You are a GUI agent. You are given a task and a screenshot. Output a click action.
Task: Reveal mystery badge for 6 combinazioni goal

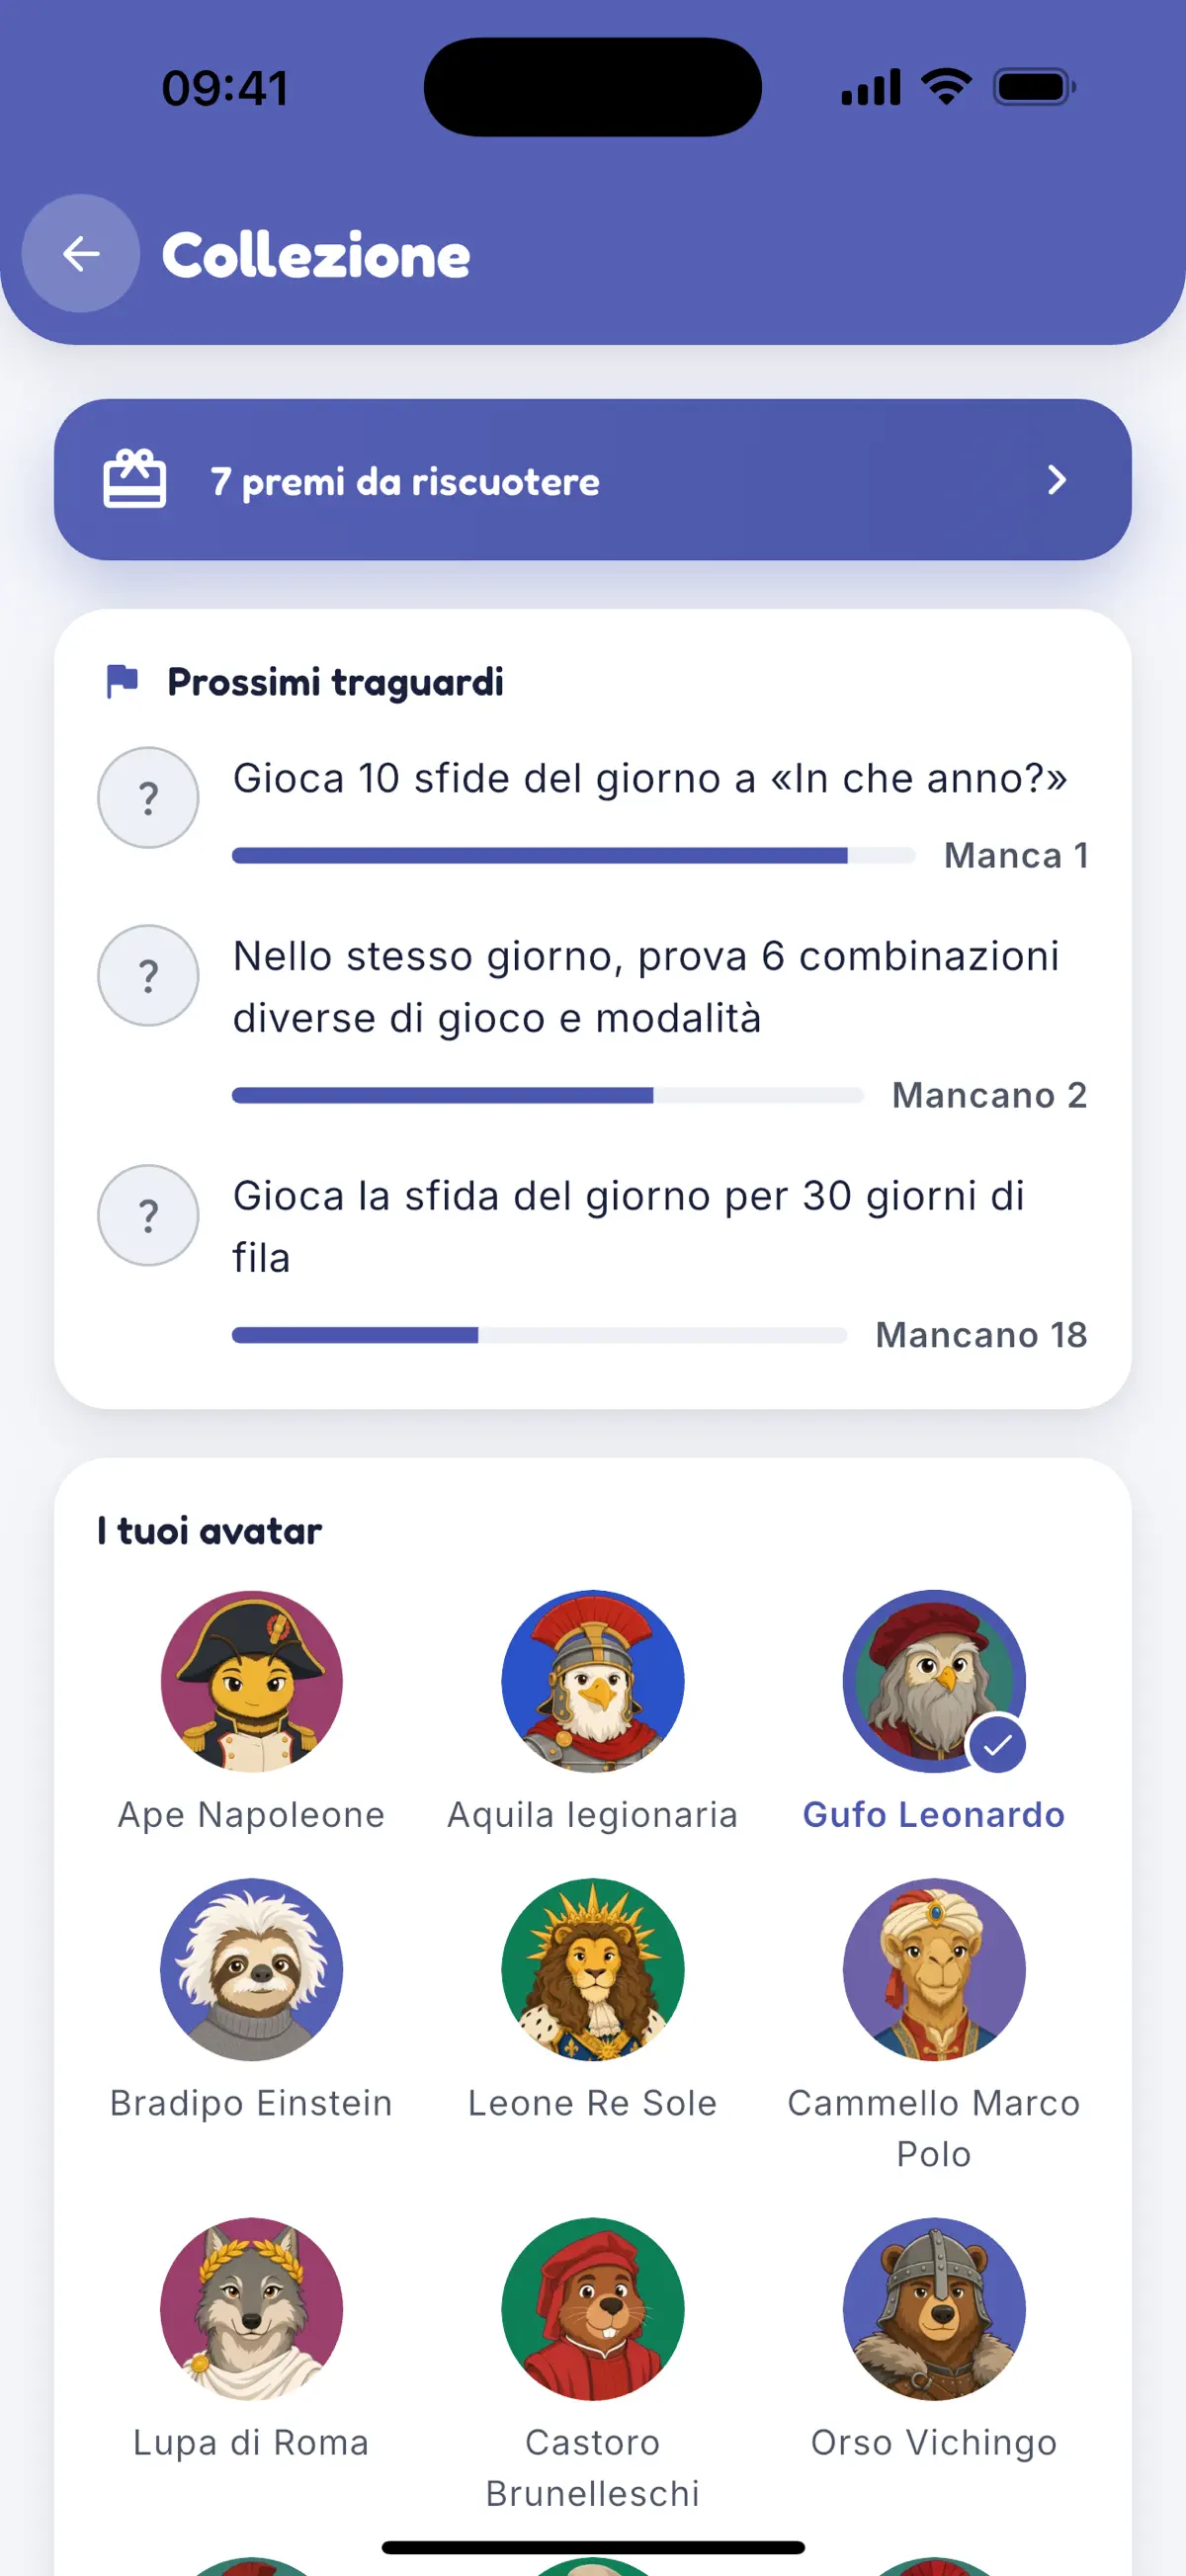[148, 975]
